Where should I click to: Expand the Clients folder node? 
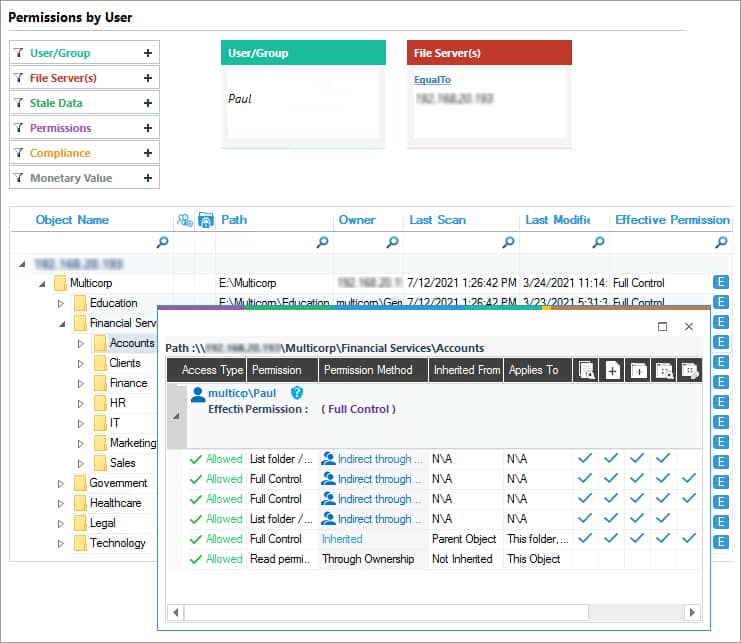pyautogui.click(x=81, y=364)
